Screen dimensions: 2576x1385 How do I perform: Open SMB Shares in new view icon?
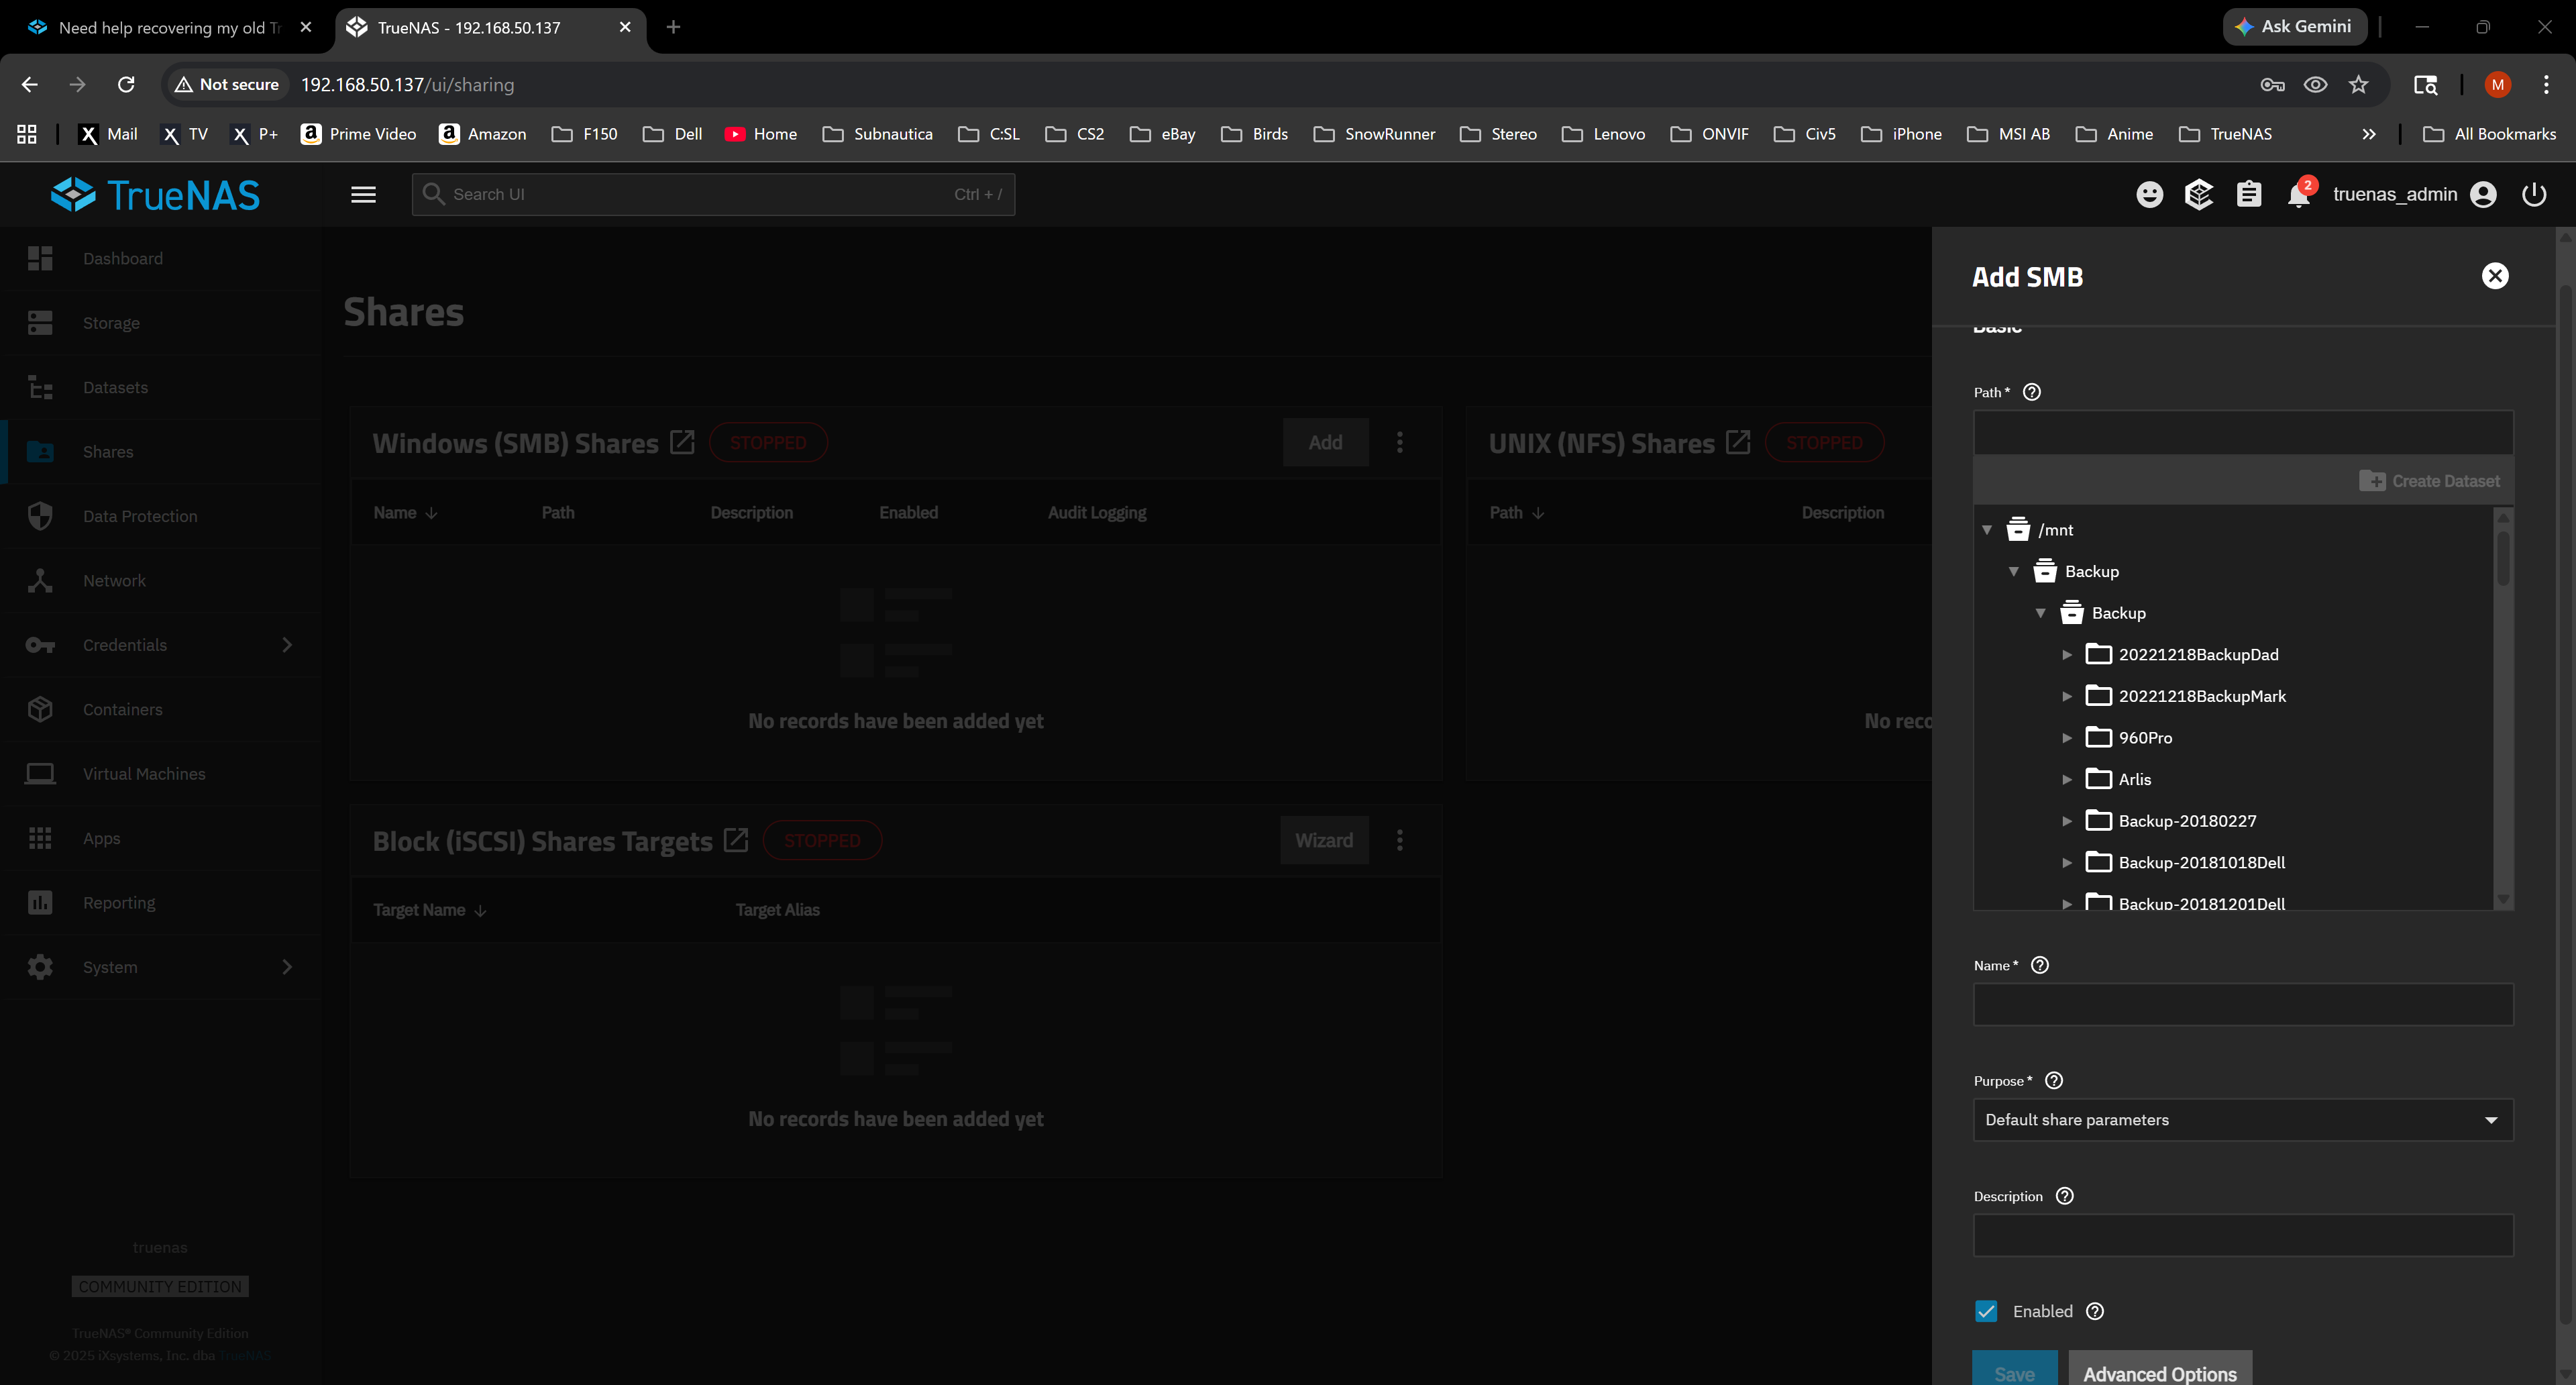[x=681, y=442]
